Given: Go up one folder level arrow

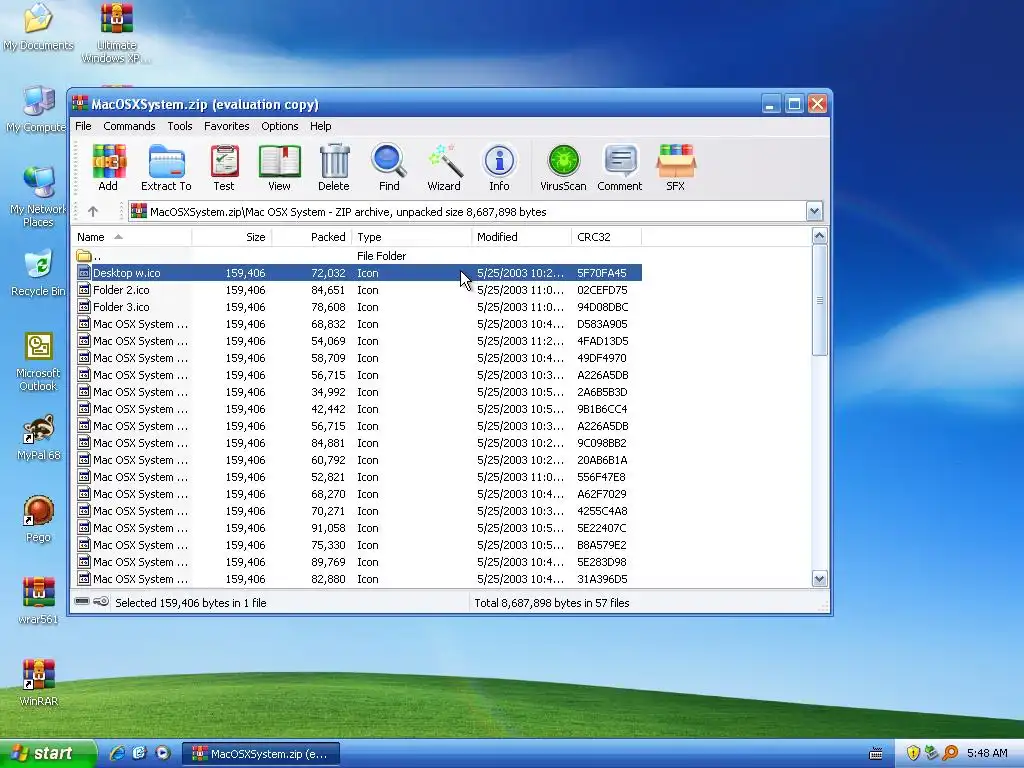Looking at the screenshot, I should [93, 212].
